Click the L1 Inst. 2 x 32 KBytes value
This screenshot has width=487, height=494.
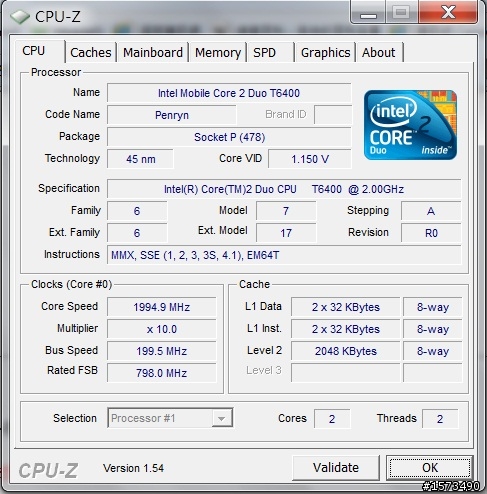pyautogui.click(x=346, y=329)
